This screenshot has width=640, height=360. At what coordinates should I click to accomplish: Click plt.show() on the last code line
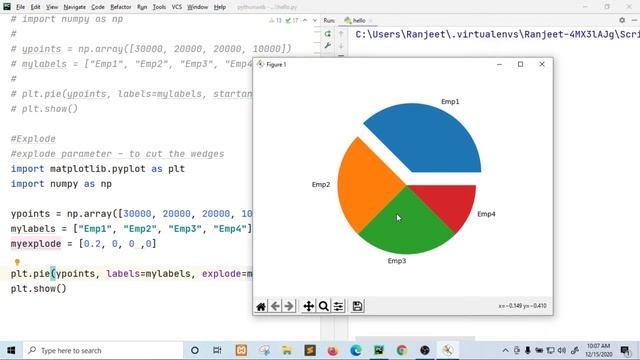tap(38, 289)
